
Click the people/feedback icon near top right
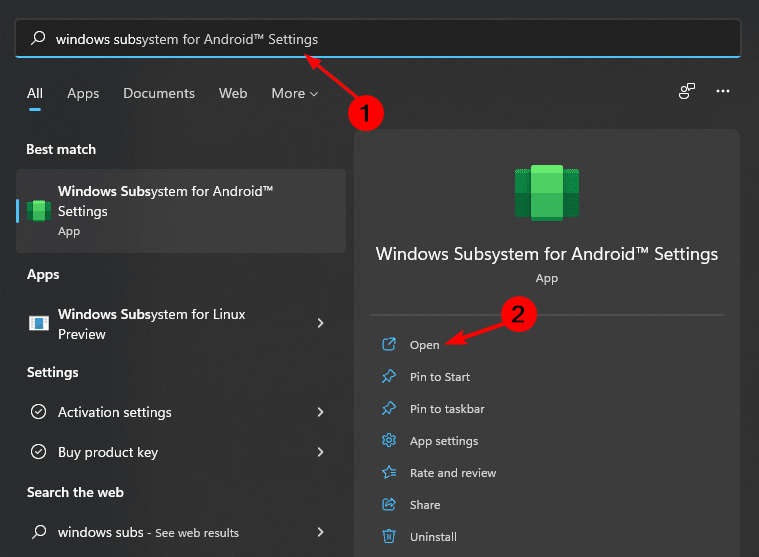tap(686, 92)
